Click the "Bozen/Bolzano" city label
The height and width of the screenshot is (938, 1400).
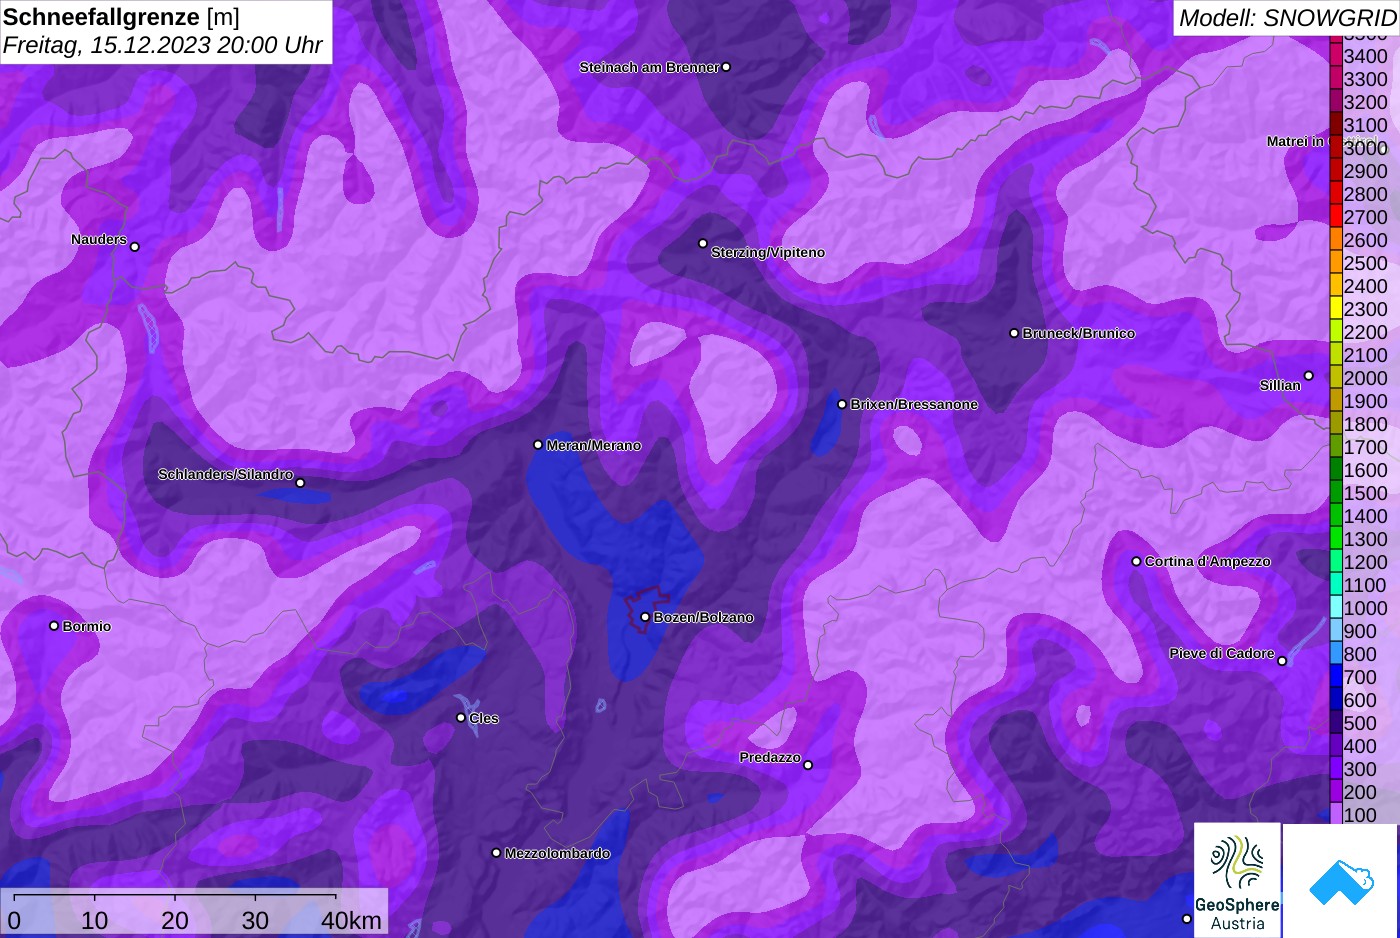(x=704, y=617)
